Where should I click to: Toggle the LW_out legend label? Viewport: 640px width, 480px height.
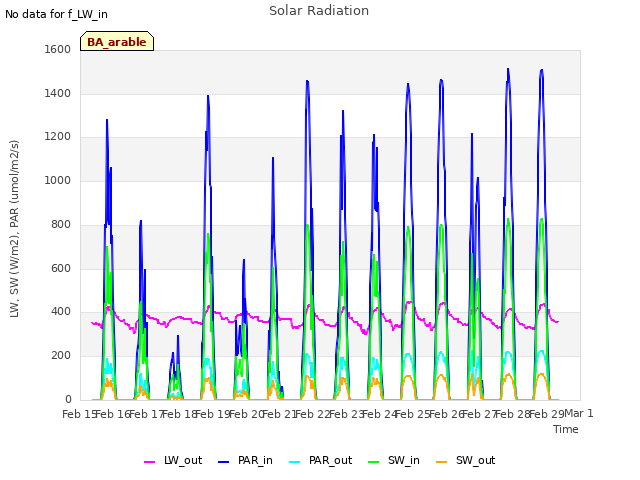pyautogui.click(x=183, y=460)
